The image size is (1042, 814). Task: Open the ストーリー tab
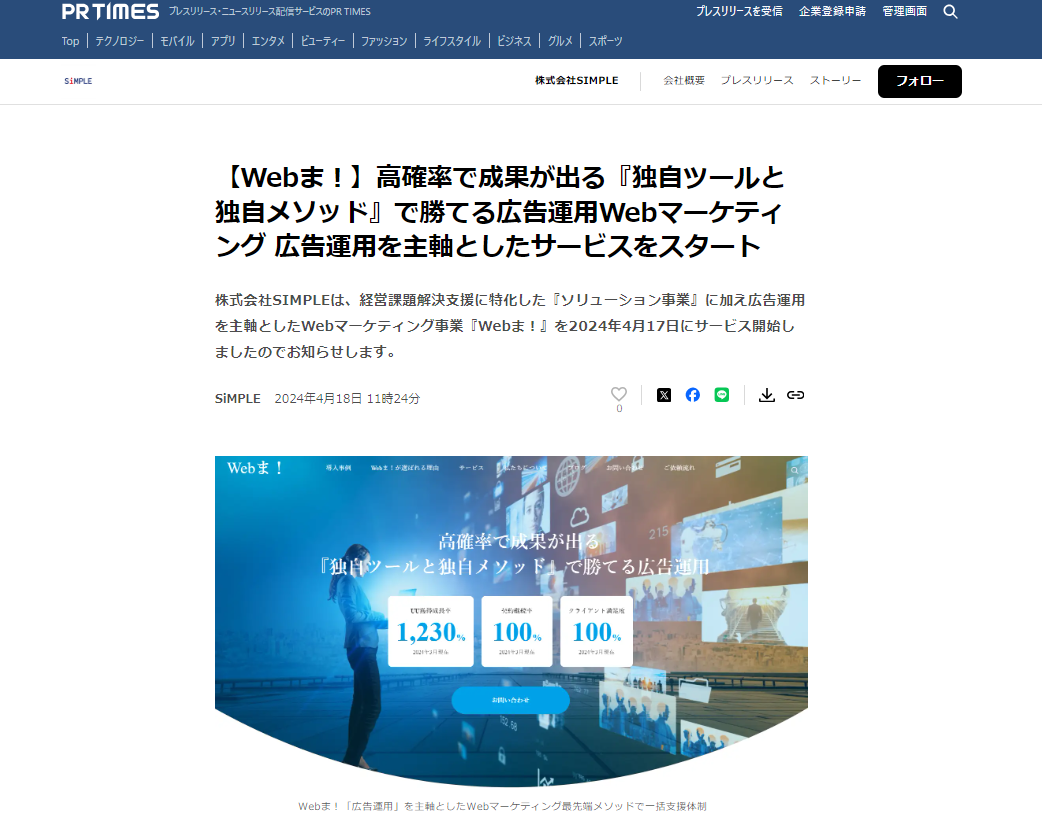pos(835,80)
